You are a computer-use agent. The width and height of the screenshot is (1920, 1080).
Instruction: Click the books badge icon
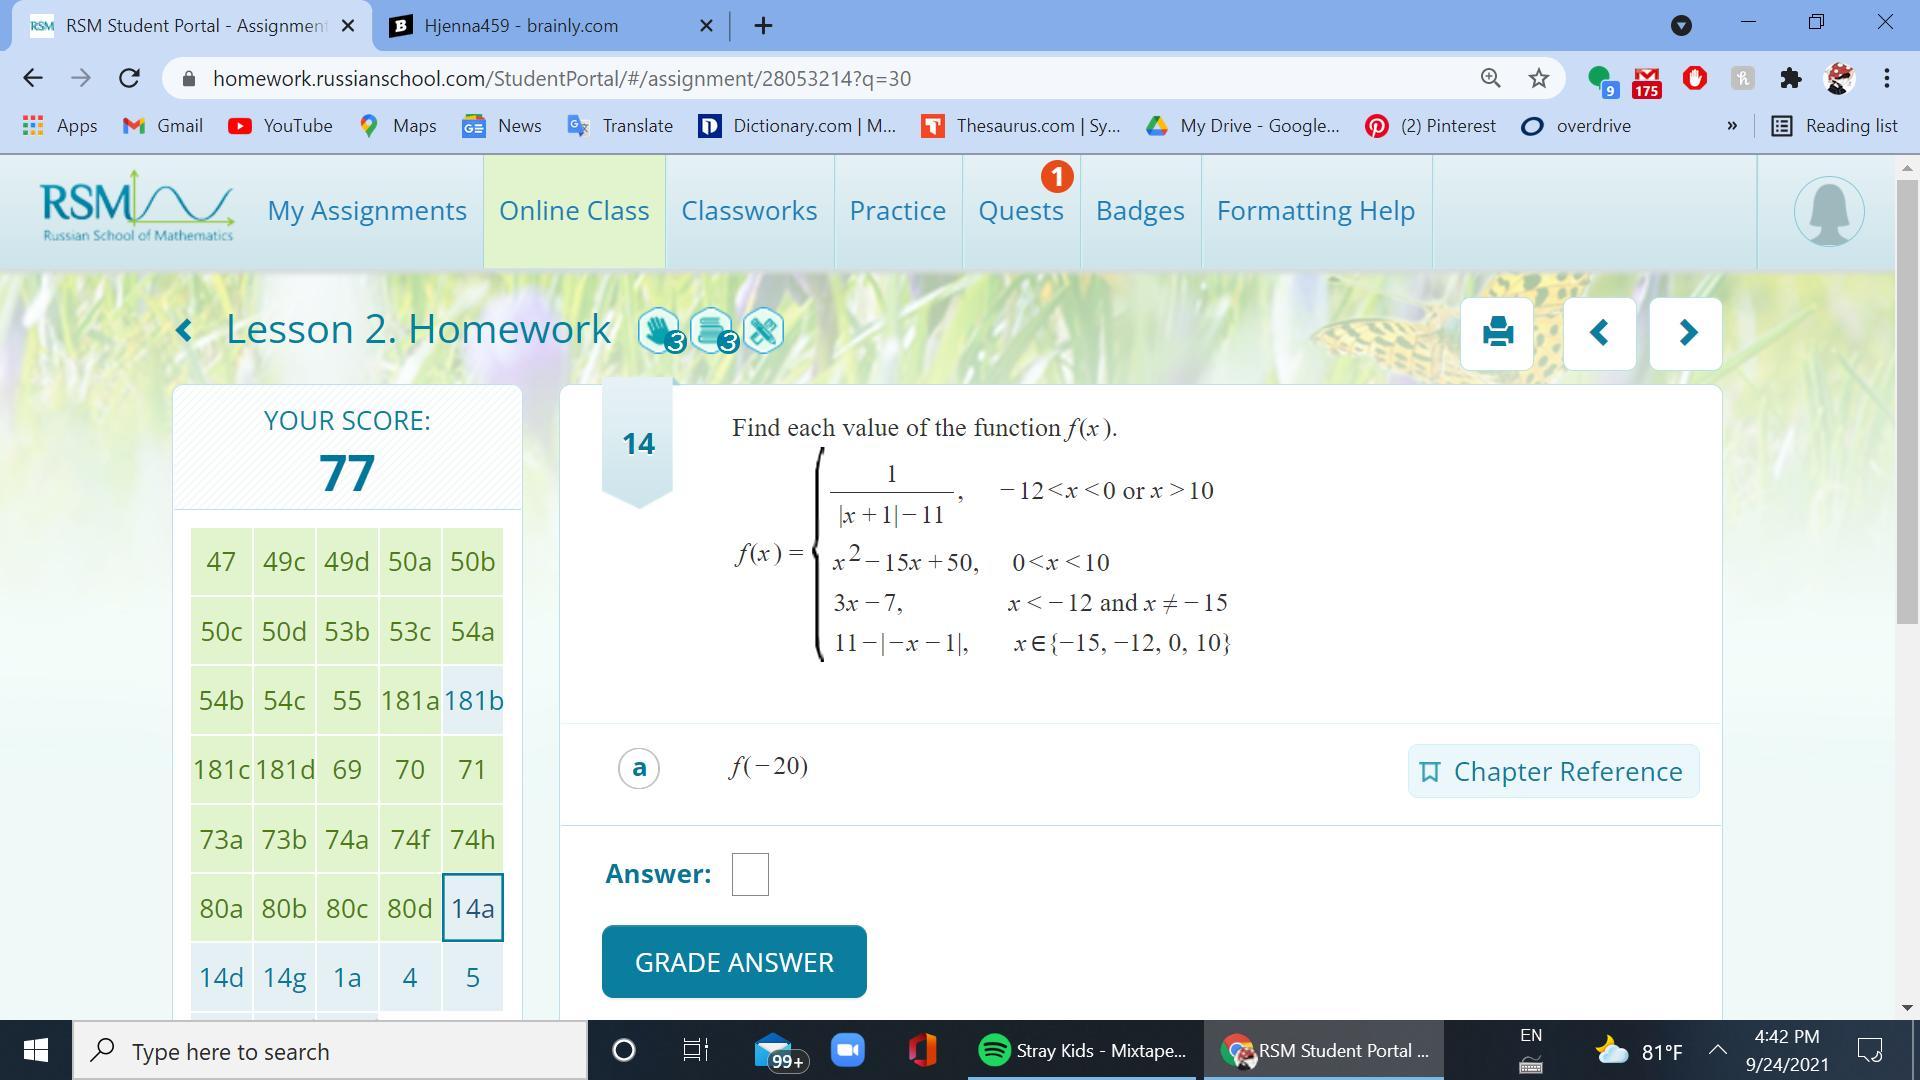coord(712,331)
